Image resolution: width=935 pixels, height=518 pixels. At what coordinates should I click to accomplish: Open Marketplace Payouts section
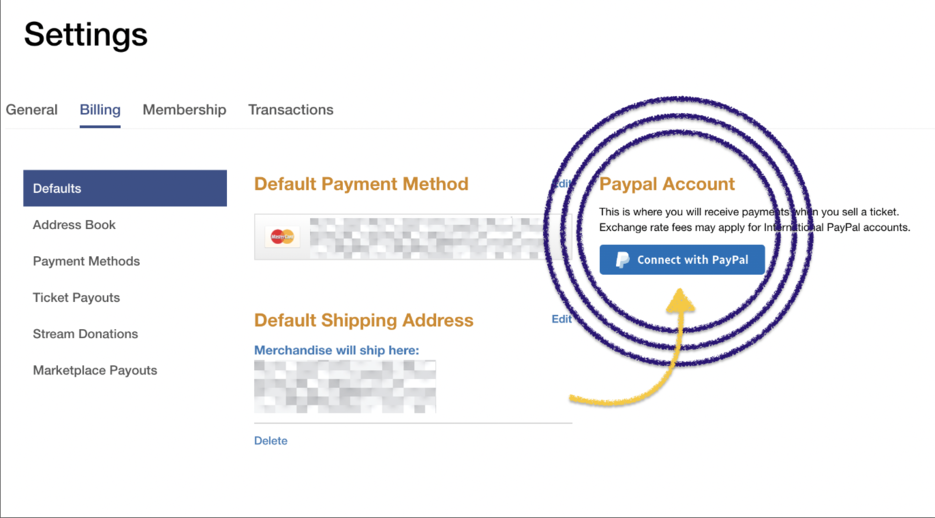pyautogui.click(x=95, y=370)
